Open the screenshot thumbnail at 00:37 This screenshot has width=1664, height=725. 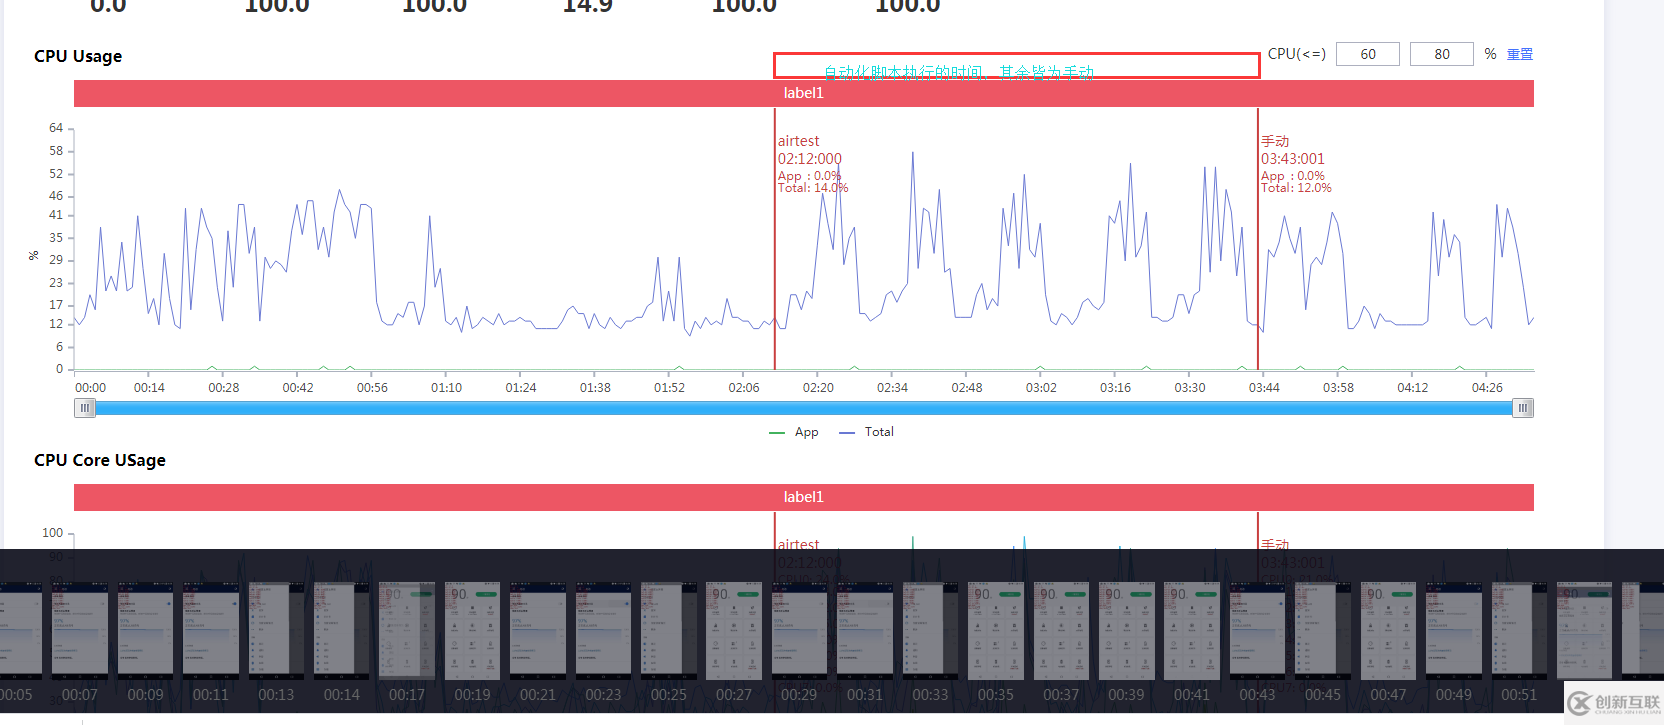tap(1062, 631)
